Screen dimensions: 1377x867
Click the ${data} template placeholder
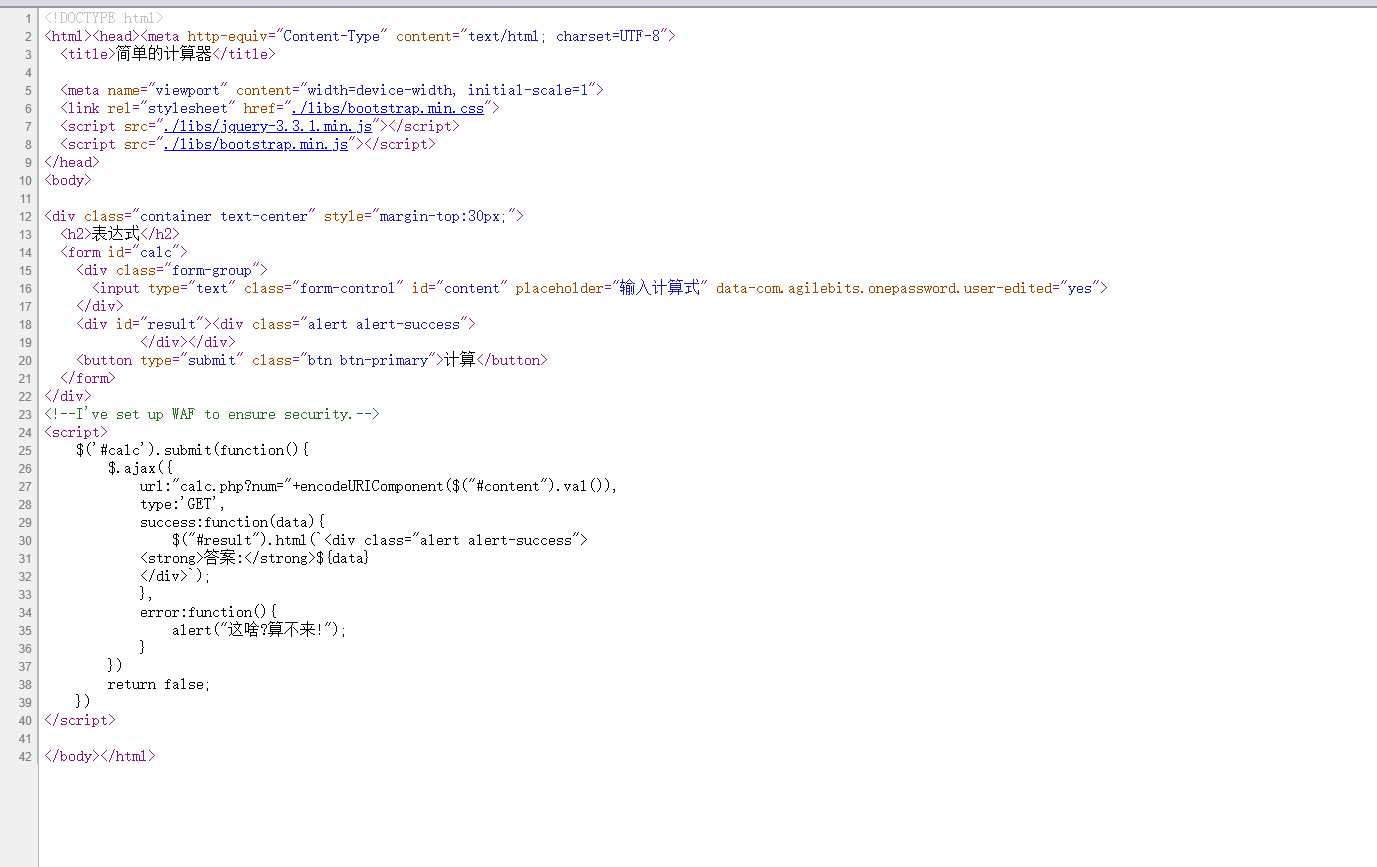[x=344, y=558]
